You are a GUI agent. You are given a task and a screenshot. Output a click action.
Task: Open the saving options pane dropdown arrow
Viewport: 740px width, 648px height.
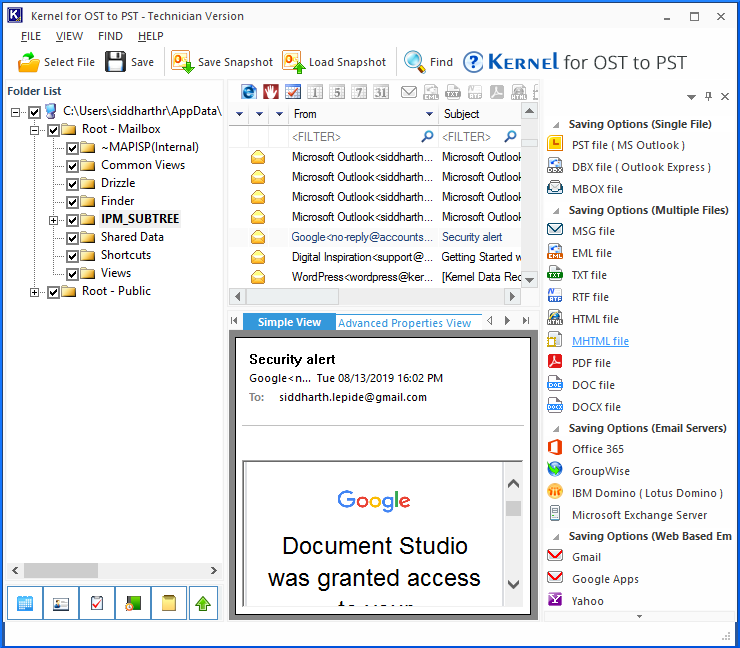pyautogui.click(x=691, y=97)
